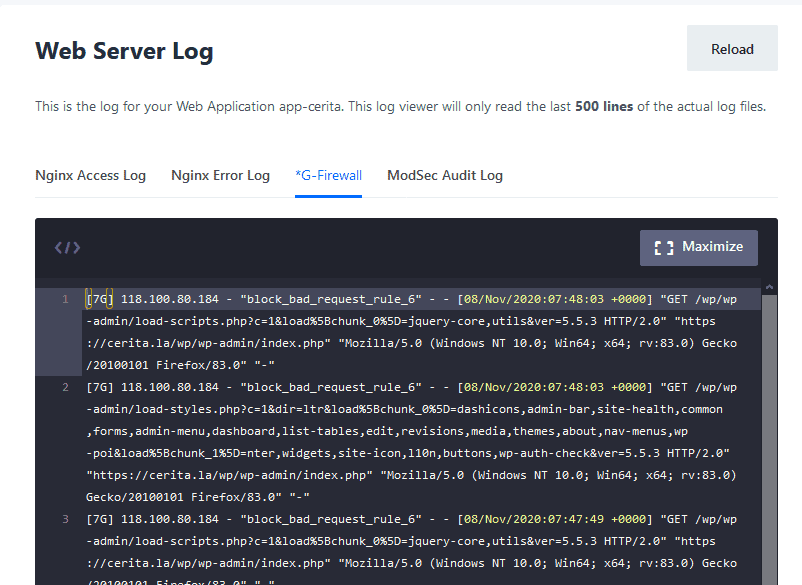
Task: Select the ModSec Audit Log tab
Action: (x=444, y=174)
